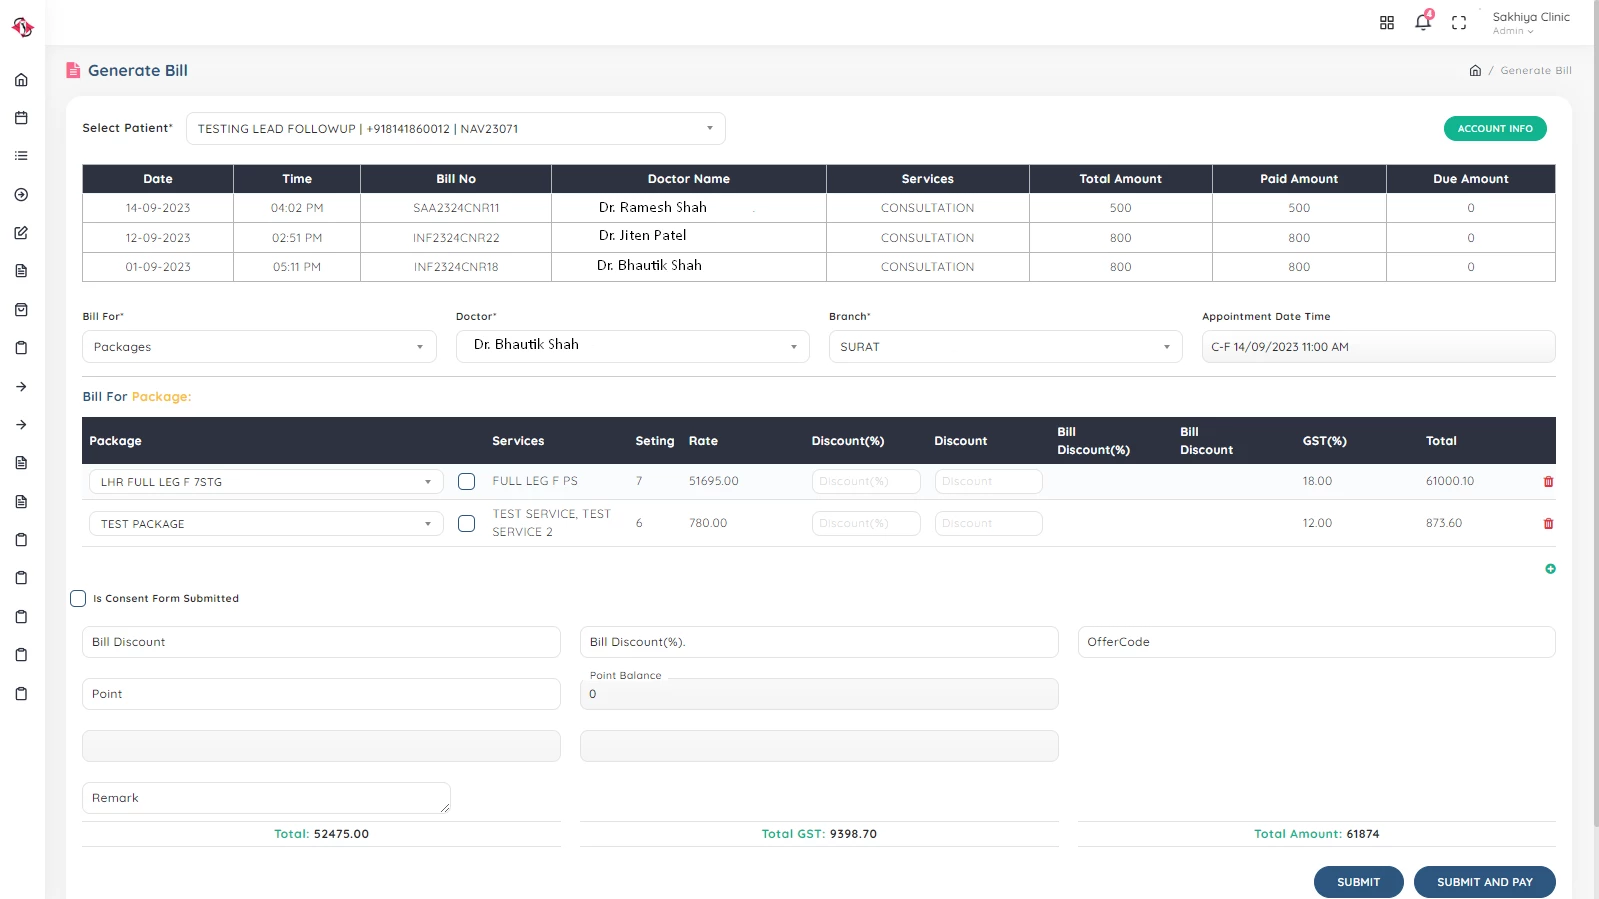Open the apps grid icon in header
The height and width of the screenshot is (899, 1599).
(1387, 23)
